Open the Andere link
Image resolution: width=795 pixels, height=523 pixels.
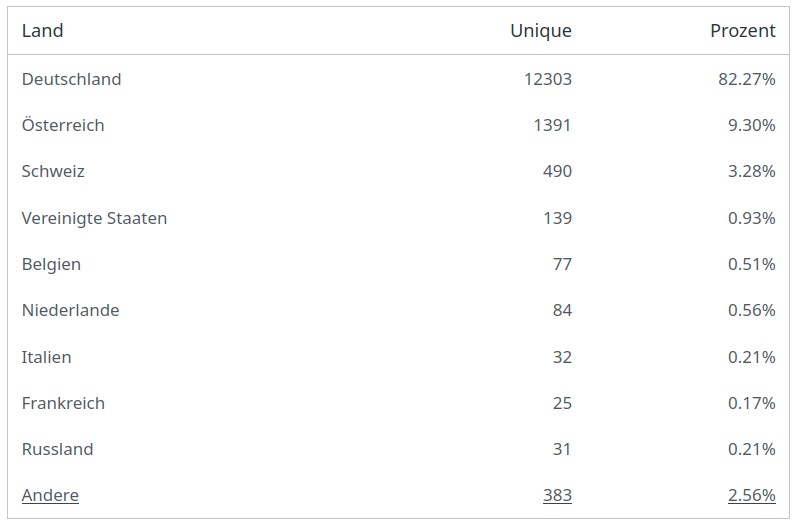point(50,495)
